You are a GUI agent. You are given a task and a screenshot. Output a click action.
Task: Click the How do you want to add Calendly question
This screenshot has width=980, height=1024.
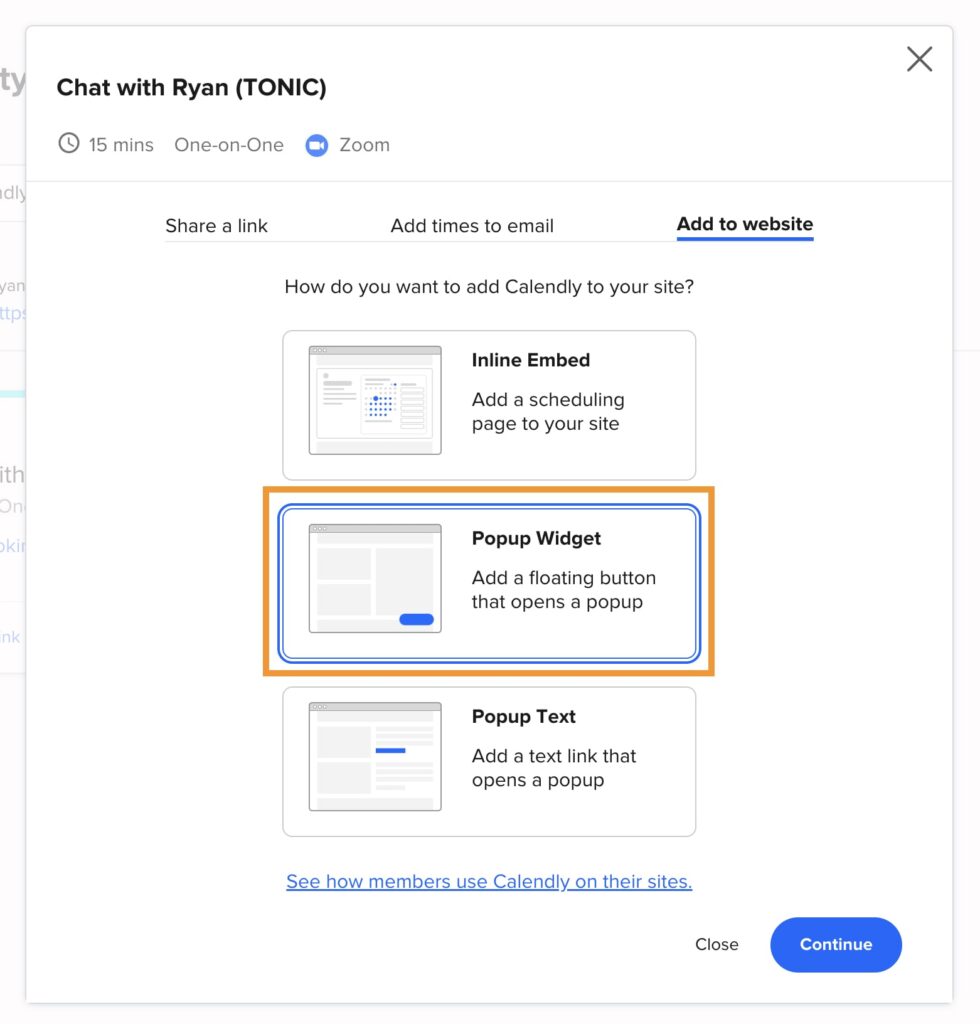(489, 287)
